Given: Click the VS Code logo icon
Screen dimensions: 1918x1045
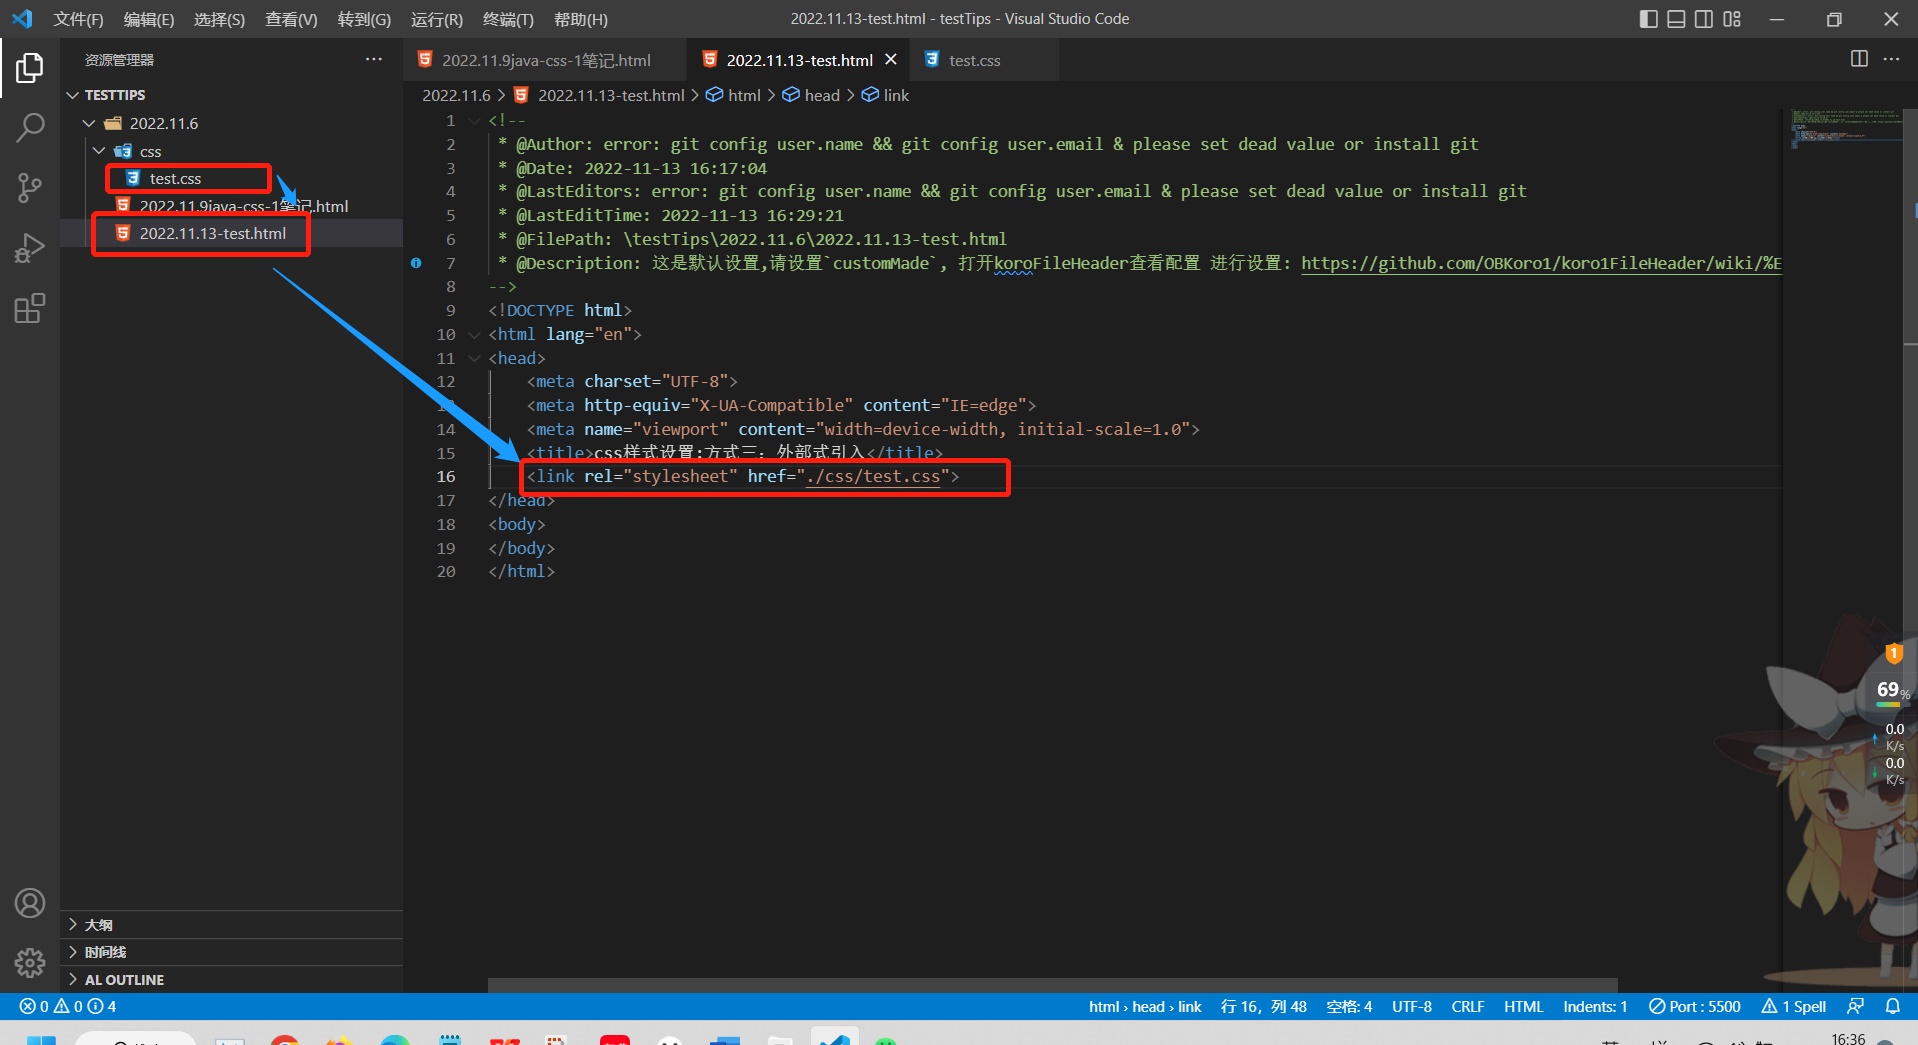Looking at the screenshot, I should pos(22,19).
